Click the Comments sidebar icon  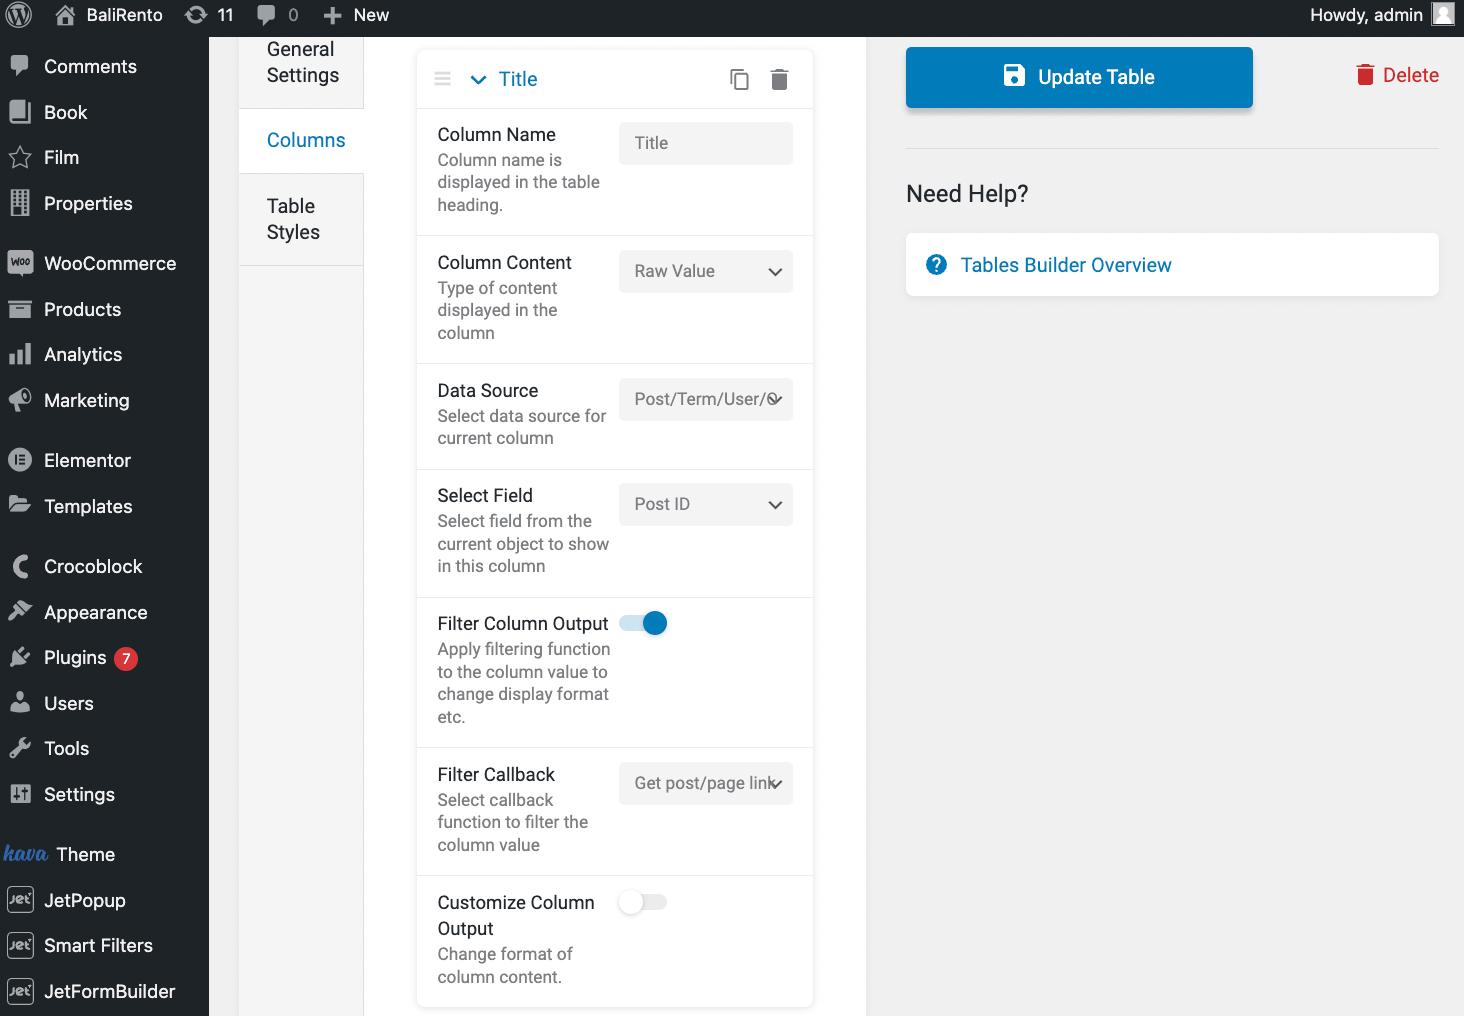tap(19, 66)
